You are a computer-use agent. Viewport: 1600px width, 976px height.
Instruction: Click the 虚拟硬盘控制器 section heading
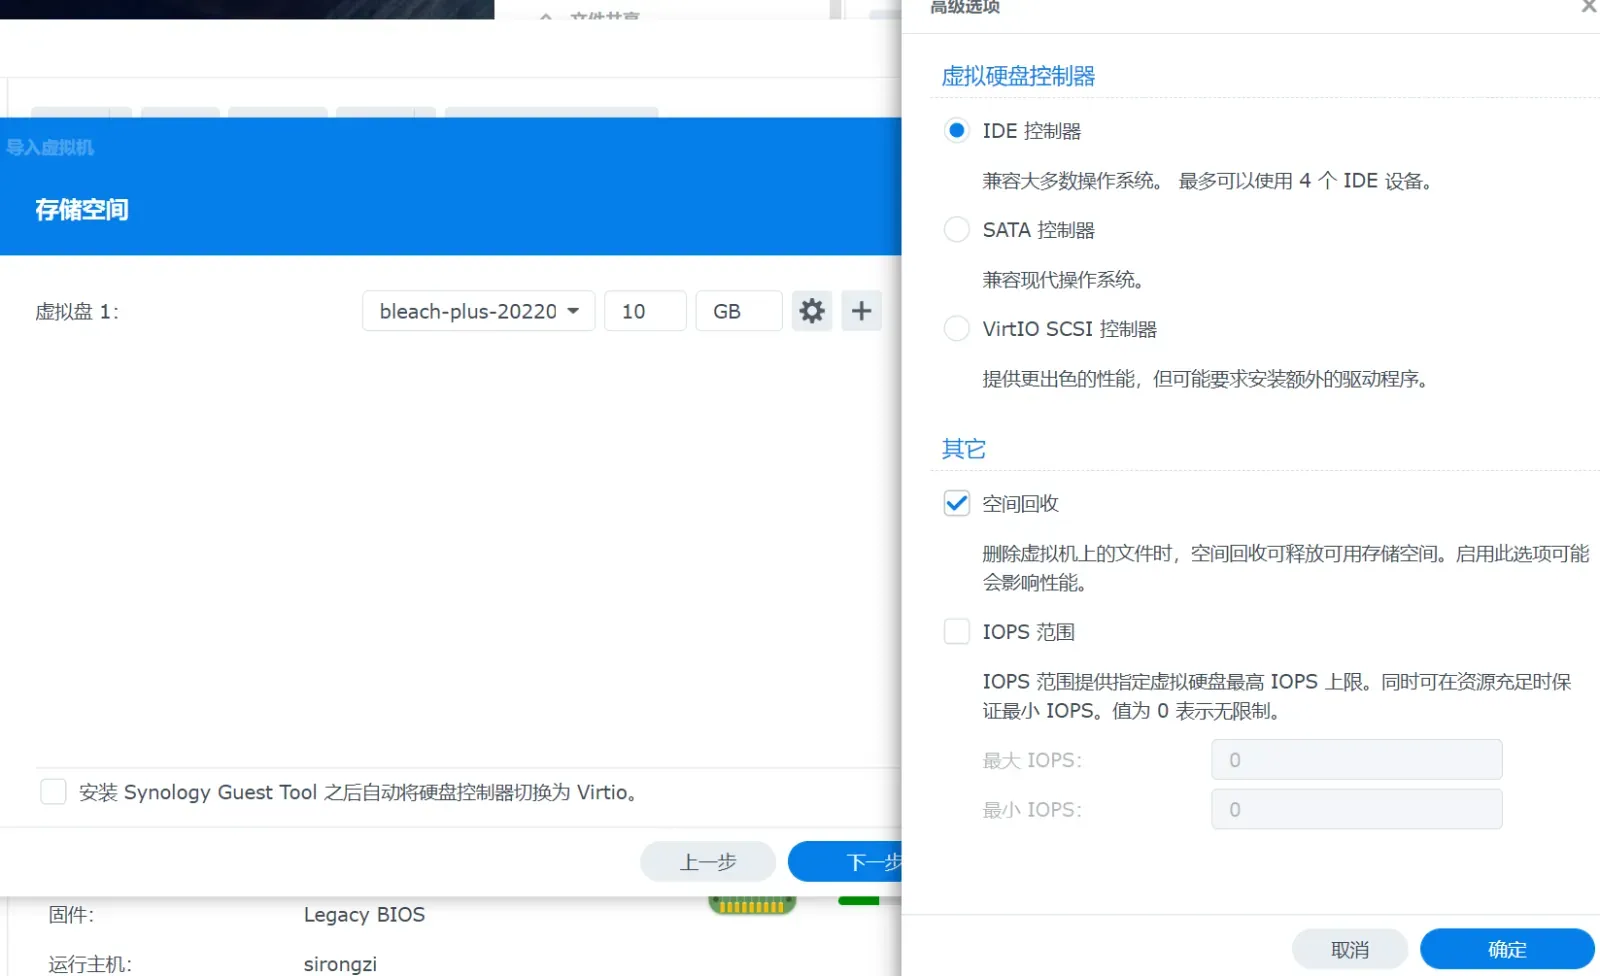click(x=1018, y=76)
